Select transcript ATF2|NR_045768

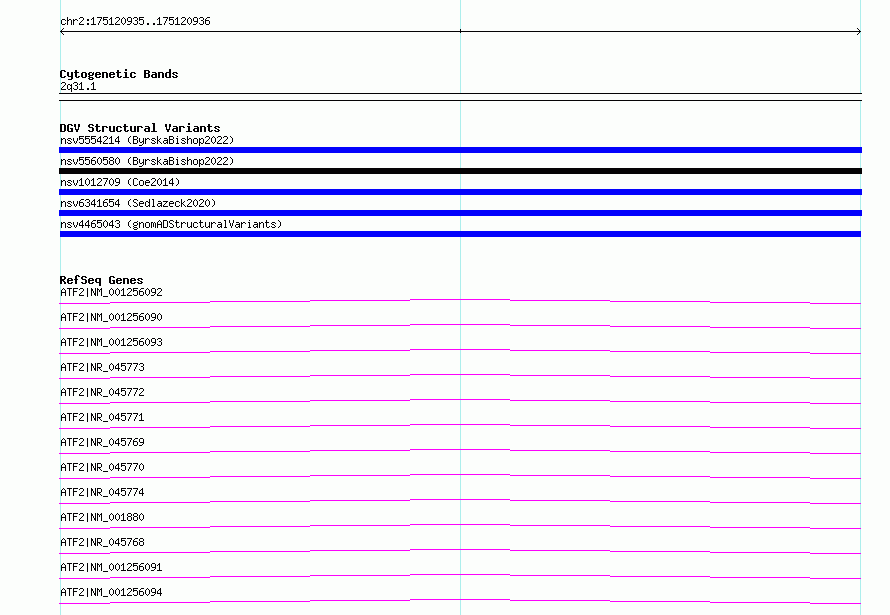[102, 542]
